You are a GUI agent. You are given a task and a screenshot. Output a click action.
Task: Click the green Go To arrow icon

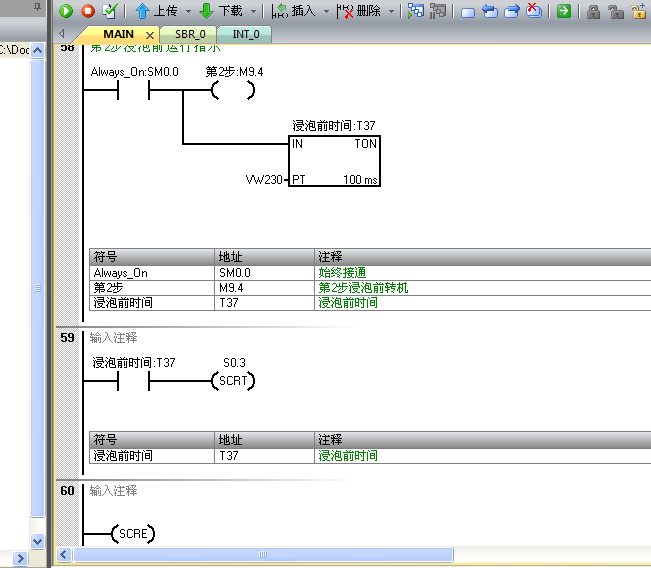point(563,11)
